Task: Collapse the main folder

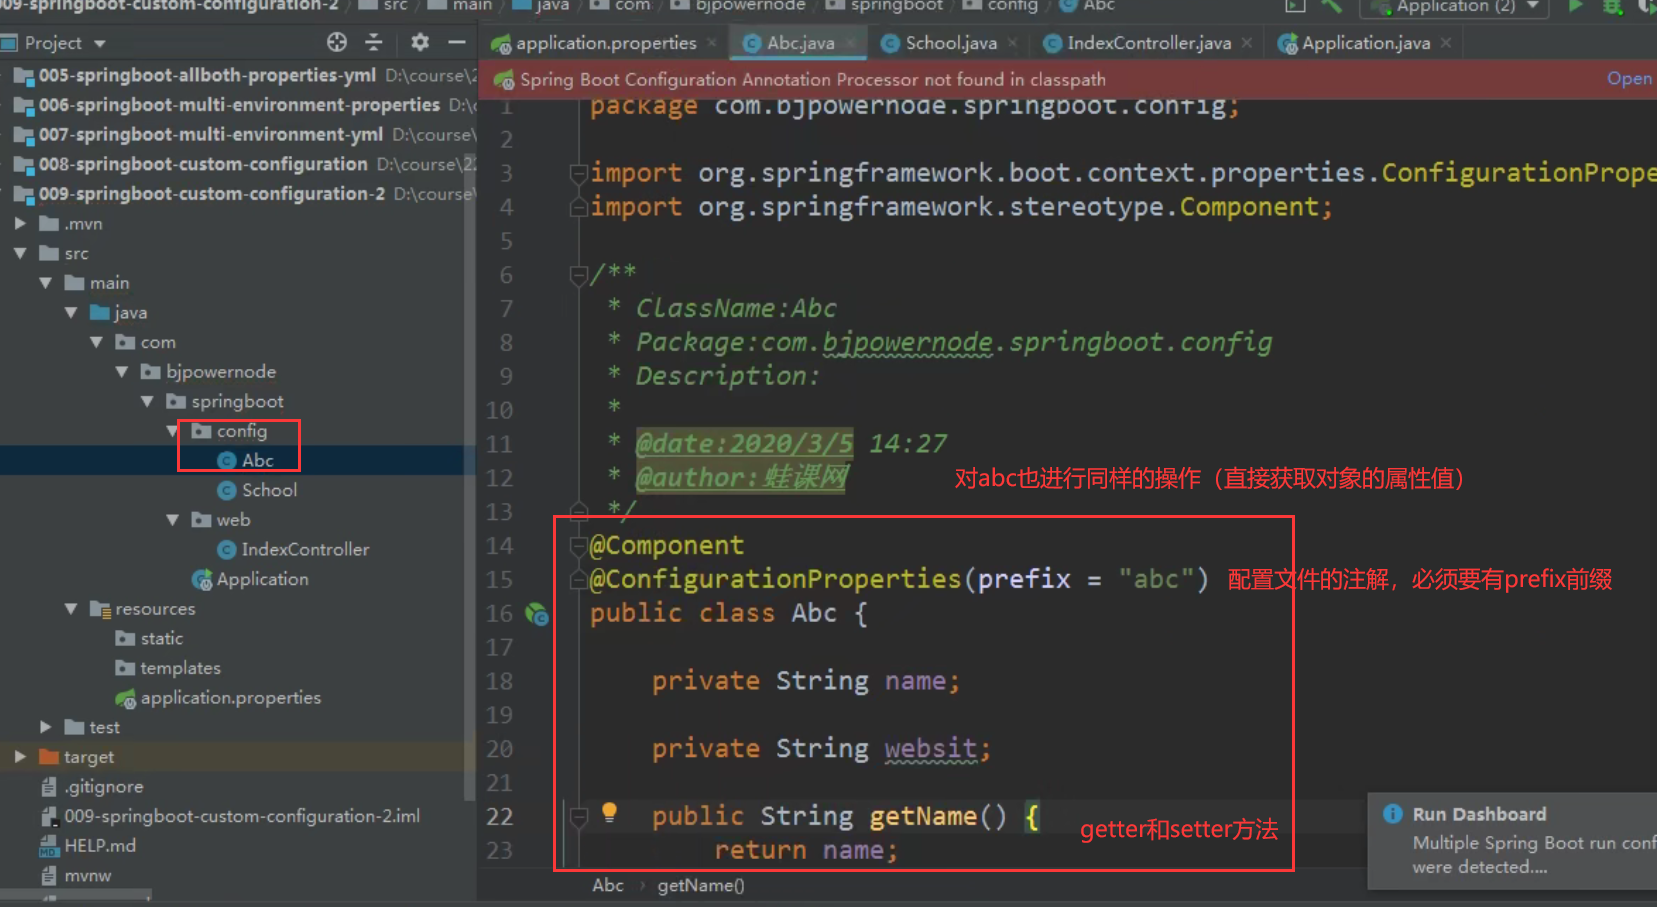Action: (46, 283)
